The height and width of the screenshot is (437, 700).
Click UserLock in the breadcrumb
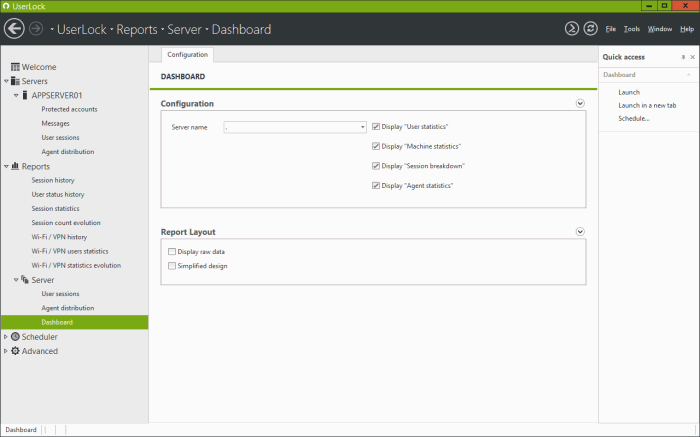[x=82, y=29]
